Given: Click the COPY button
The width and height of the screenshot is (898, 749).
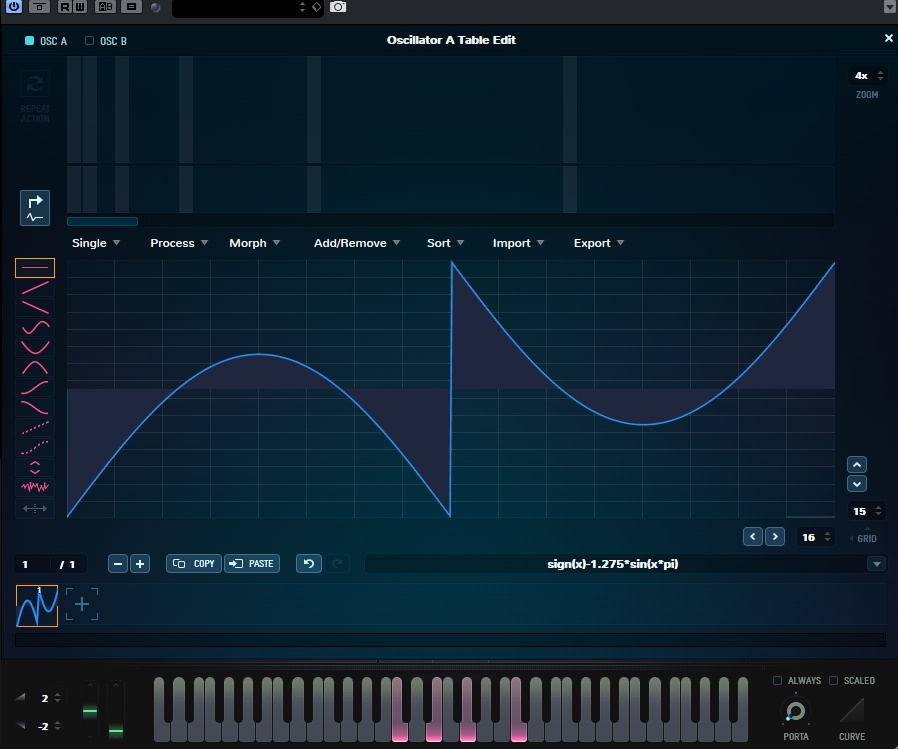Looking at the screenshot, I should pyautogui.click(x=192, y=563).
